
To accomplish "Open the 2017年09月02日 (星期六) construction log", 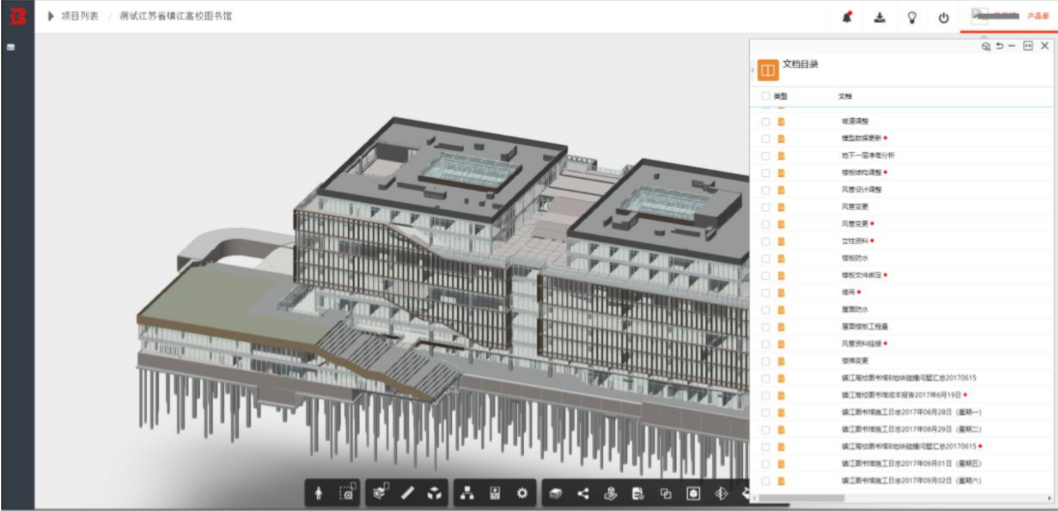I will pos(911,481).
